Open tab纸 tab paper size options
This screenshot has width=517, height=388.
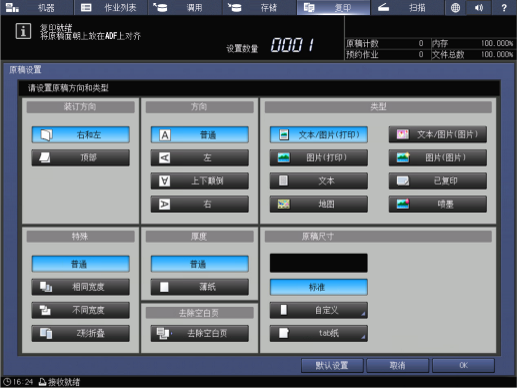(319, 333)
